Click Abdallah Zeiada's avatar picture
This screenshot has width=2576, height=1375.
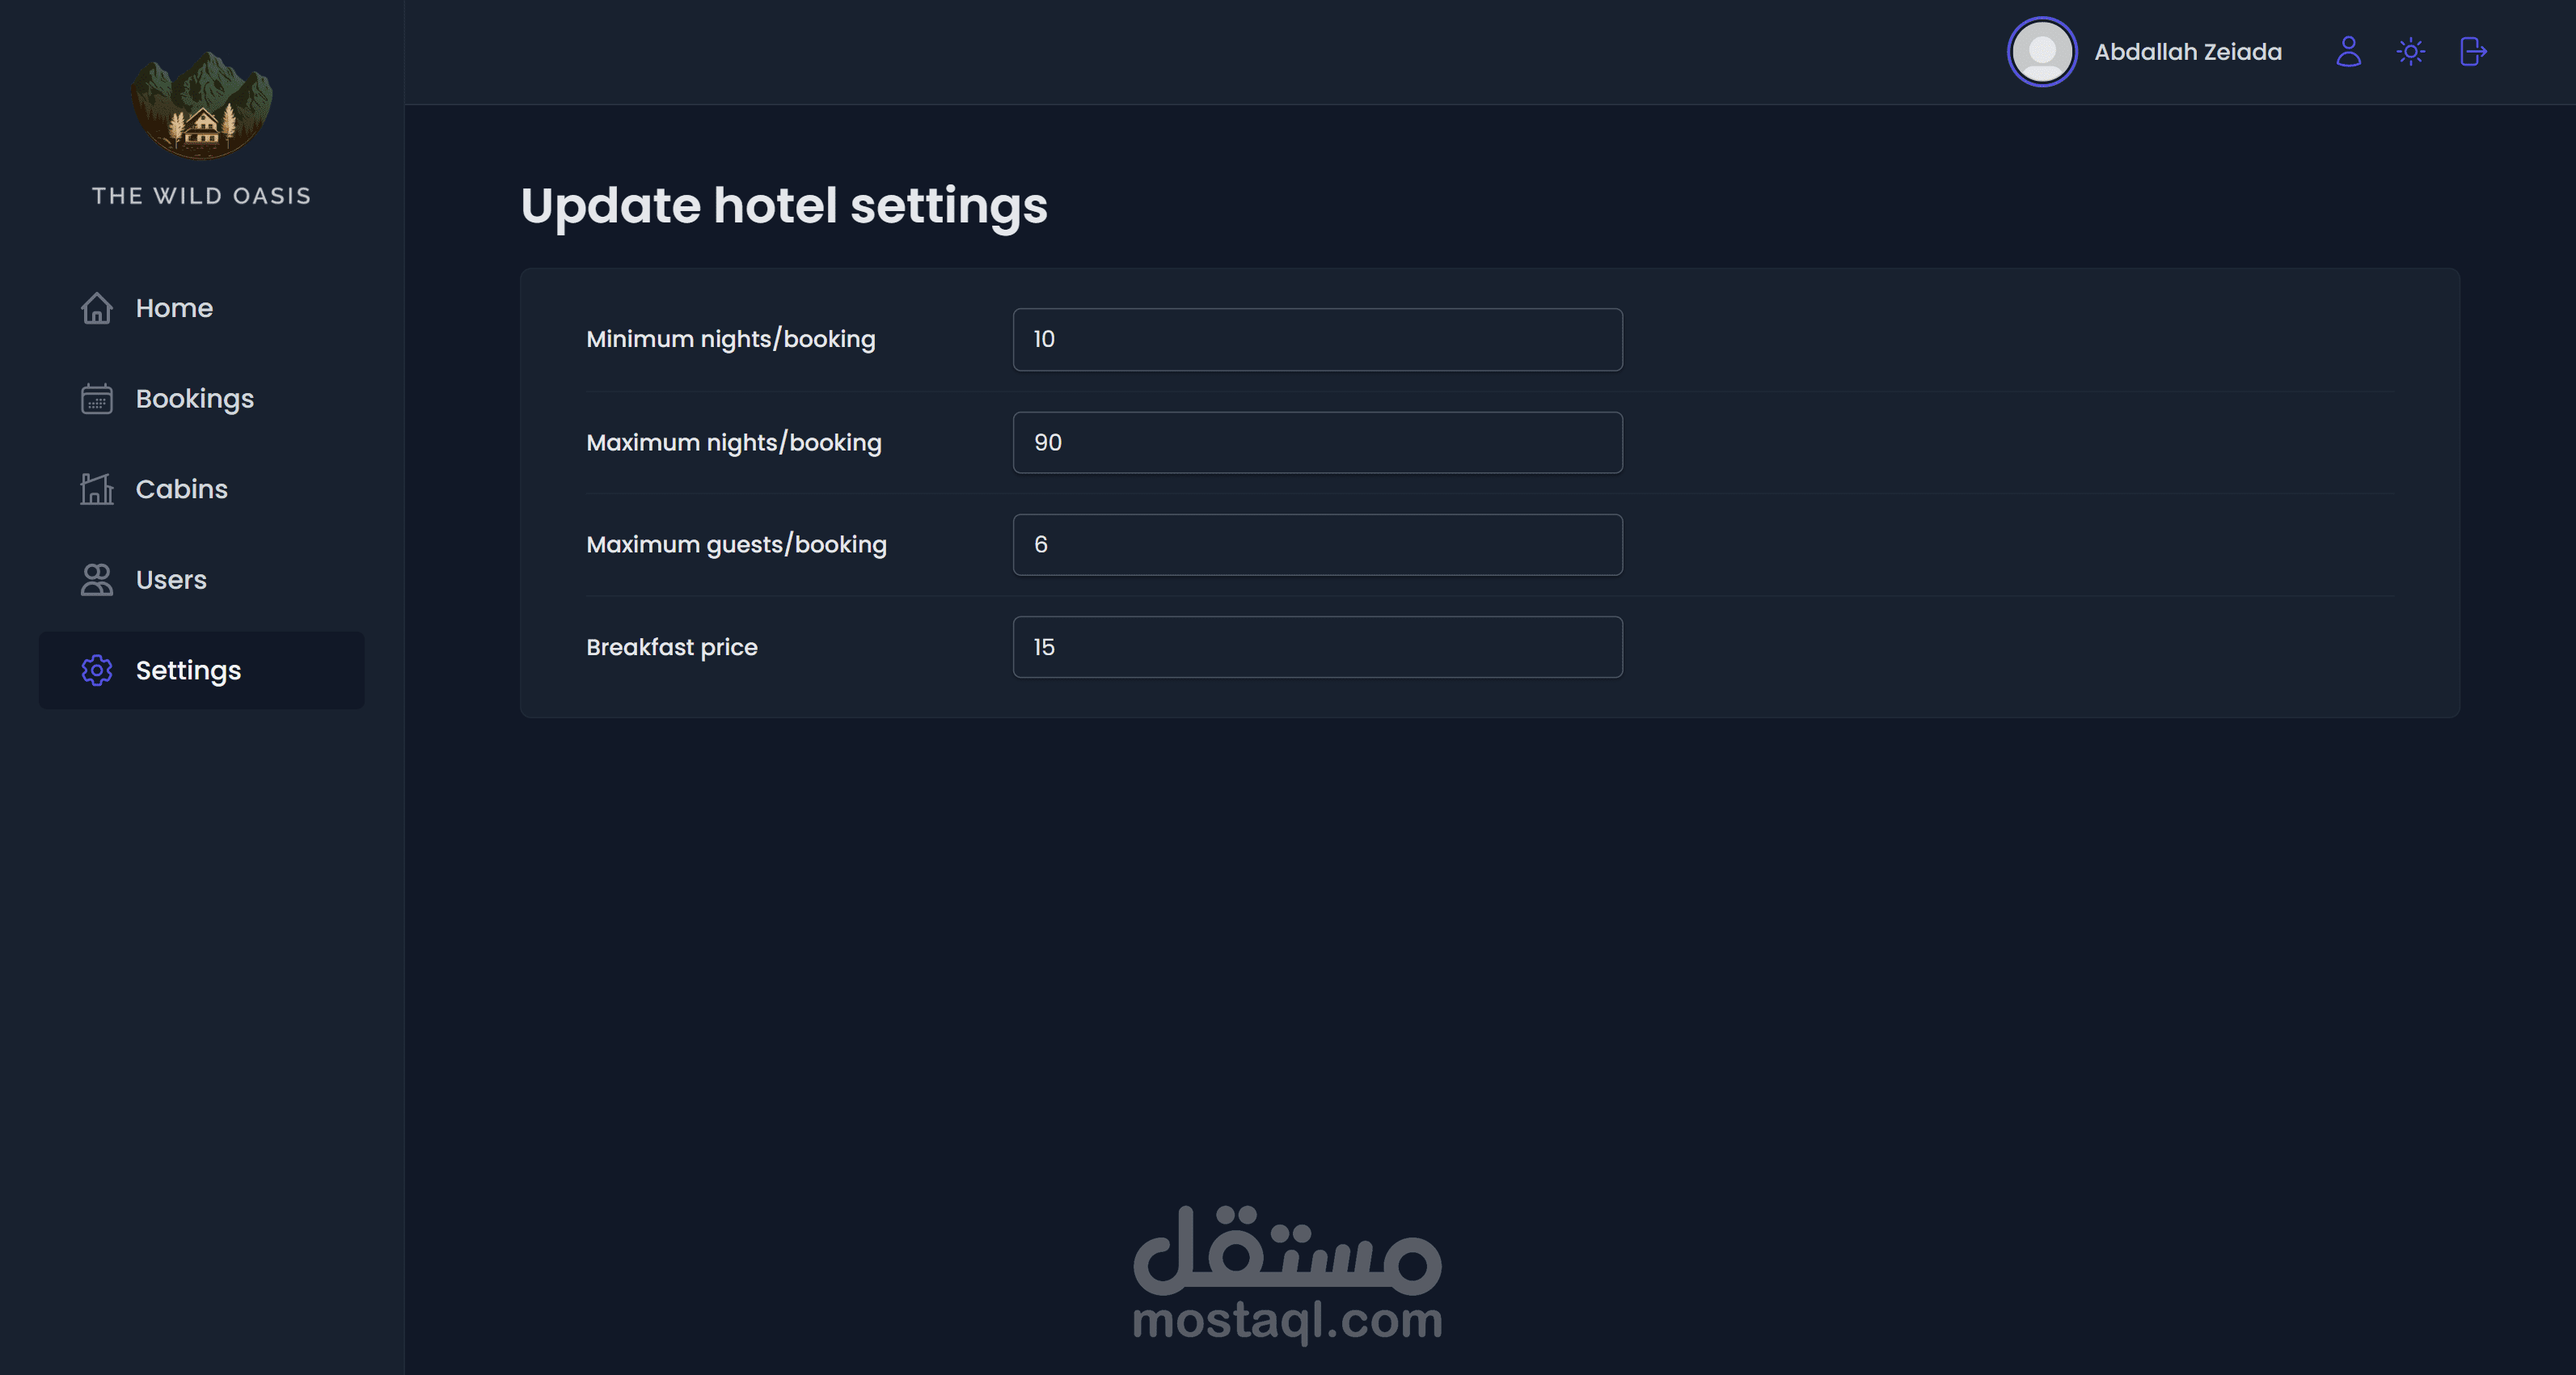(2041, 52)
